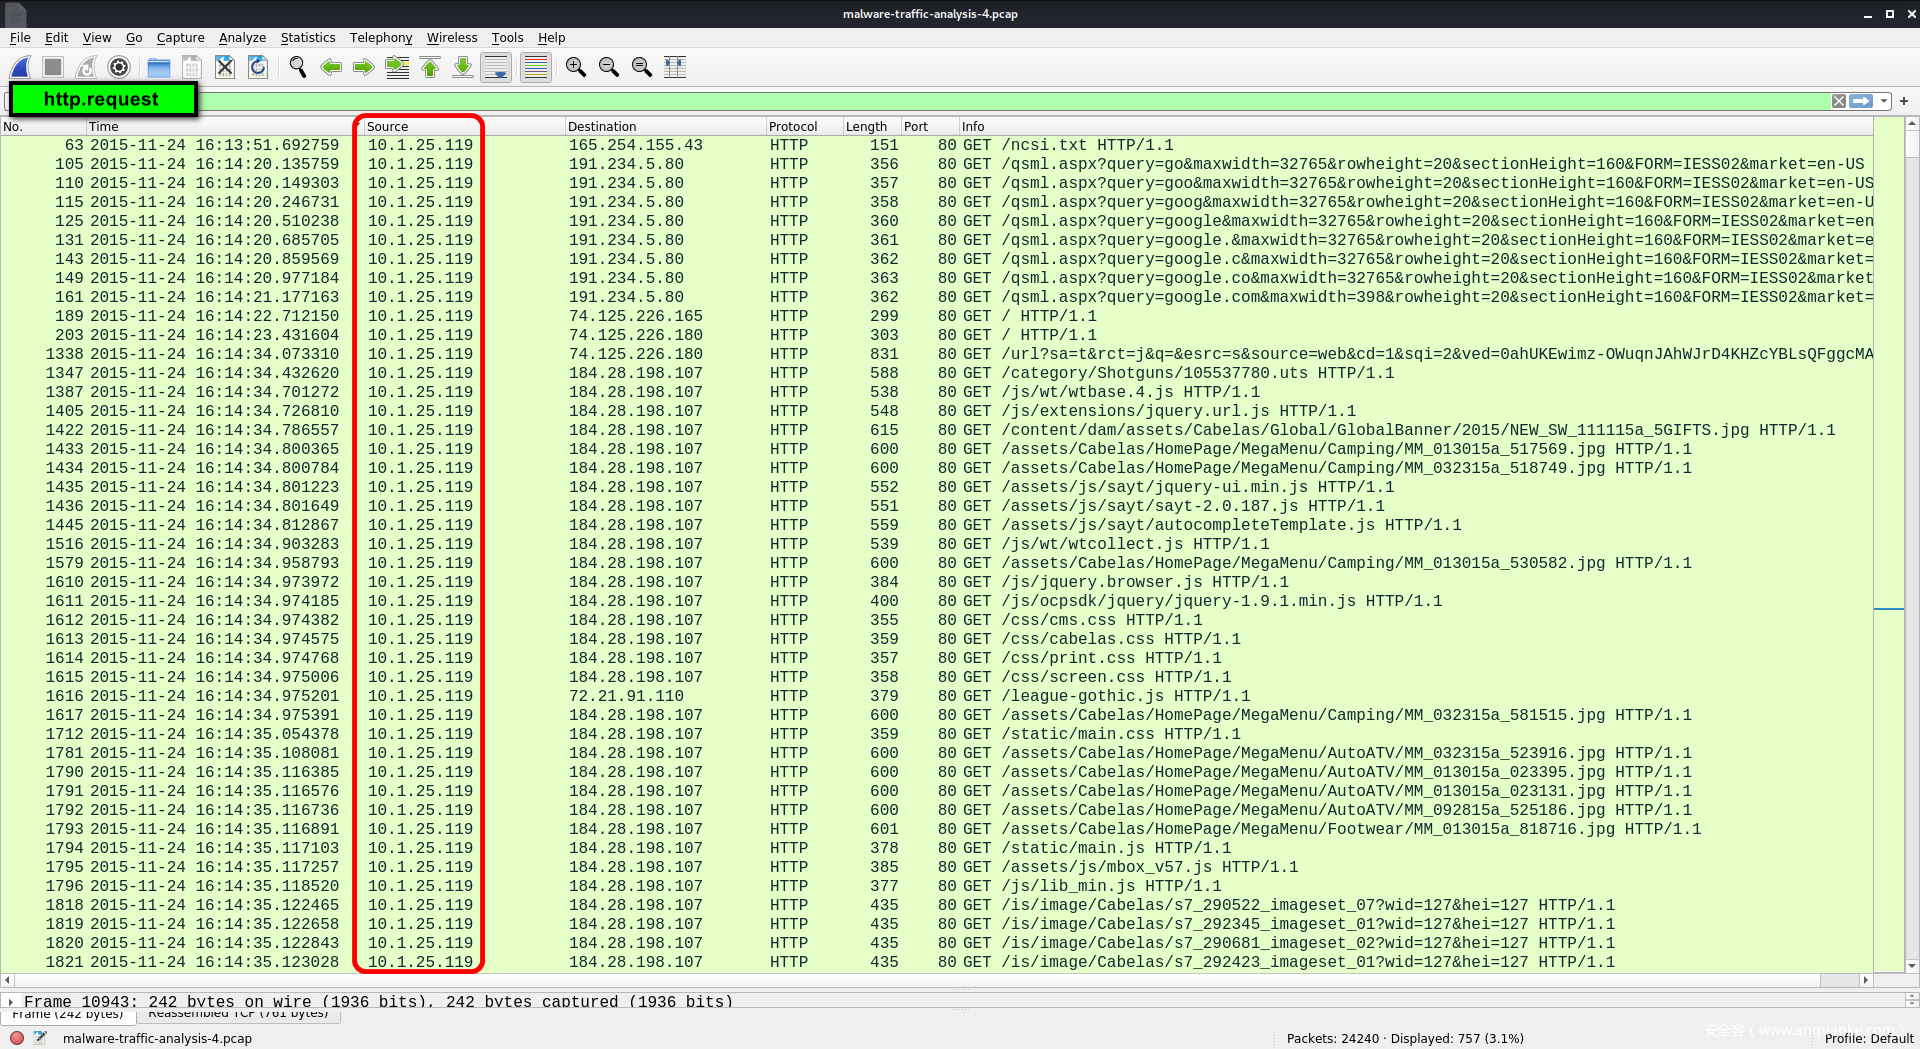Viewport: 1920px width, 1049px height.
Task: Toggle auto-scroll during live capture
Action: tap(496, 67)
